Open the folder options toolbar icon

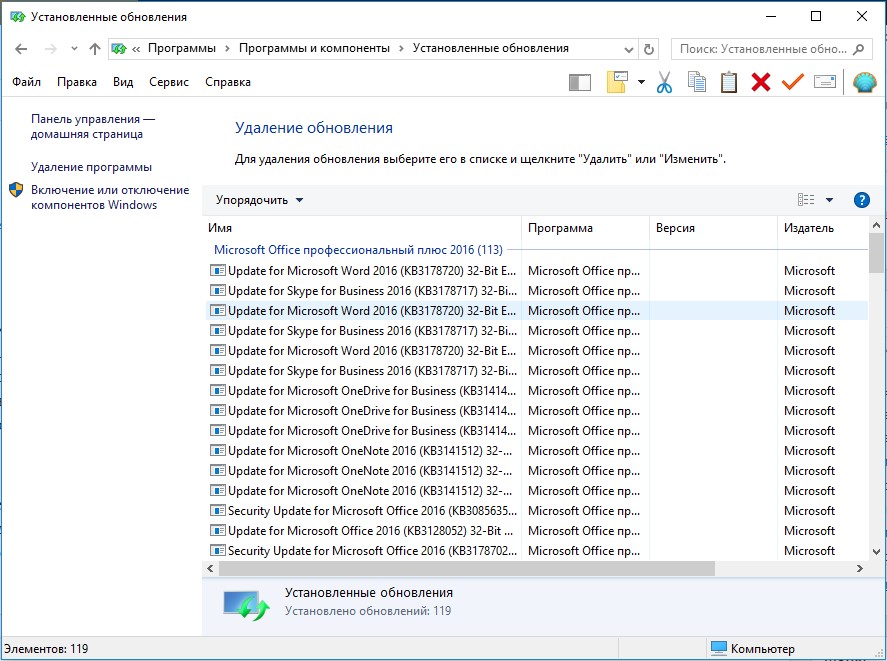coord(617,82)
